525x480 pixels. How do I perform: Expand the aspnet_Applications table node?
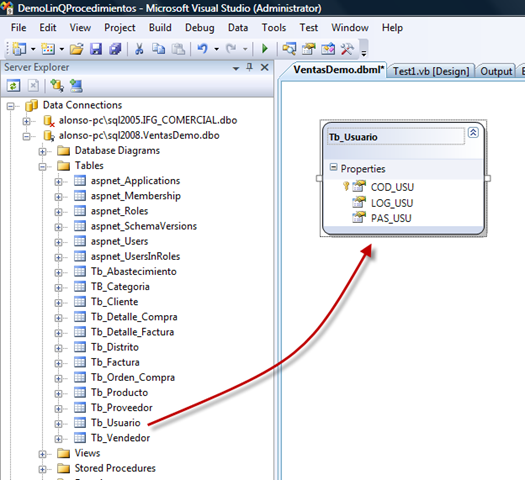pyautogui.click(x=58, y=182)
